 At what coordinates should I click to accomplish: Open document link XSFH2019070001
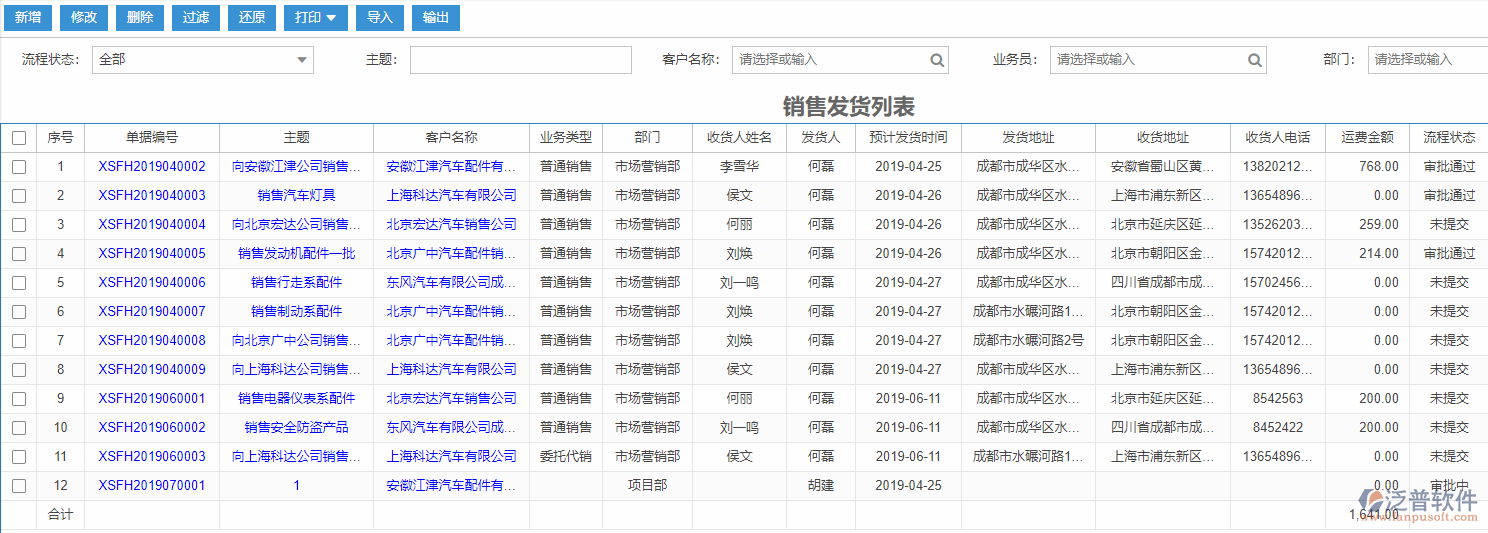pyautogui.click(x=152, y=486)
